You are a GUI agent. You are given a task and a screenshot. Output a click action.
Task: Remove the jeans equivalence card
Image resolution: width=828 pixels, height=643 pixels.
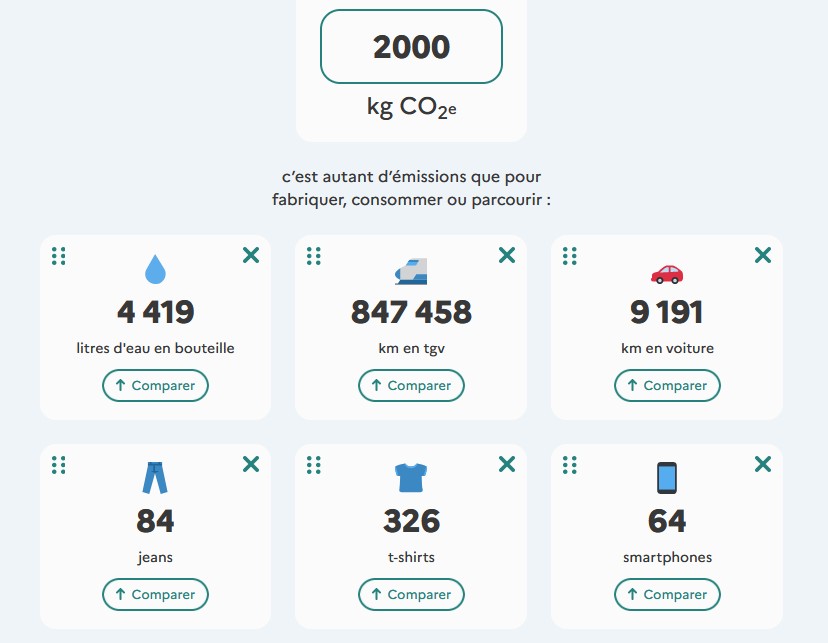[251, 464]
